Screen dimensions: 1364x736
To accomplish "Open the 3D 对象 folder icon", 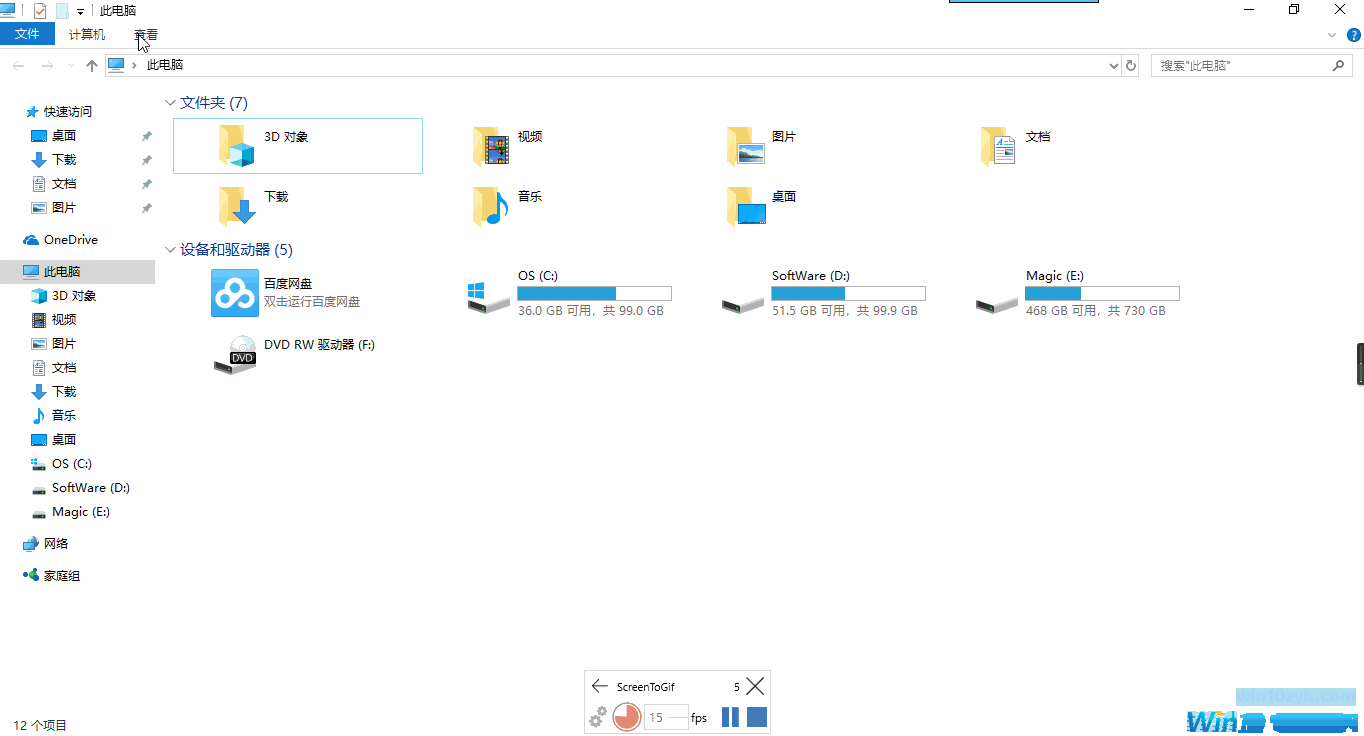I will coord(238,146).
